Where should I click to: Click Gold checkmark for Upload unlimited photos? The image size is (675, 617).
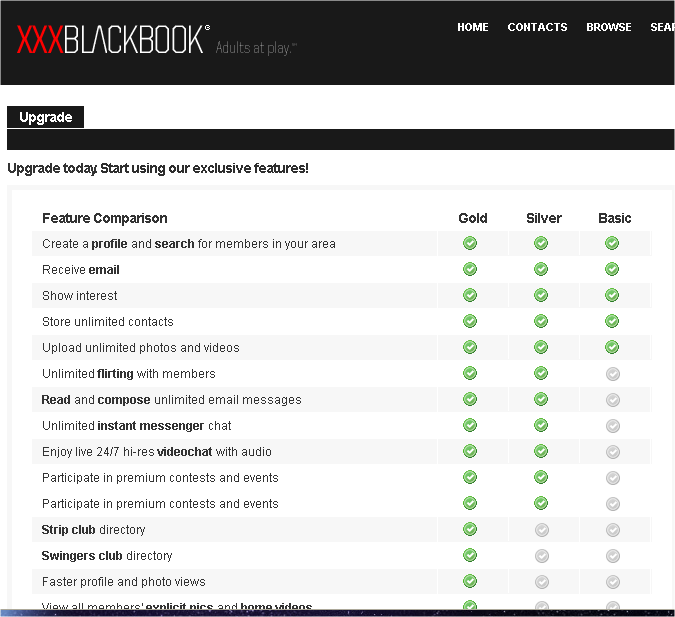470,347
